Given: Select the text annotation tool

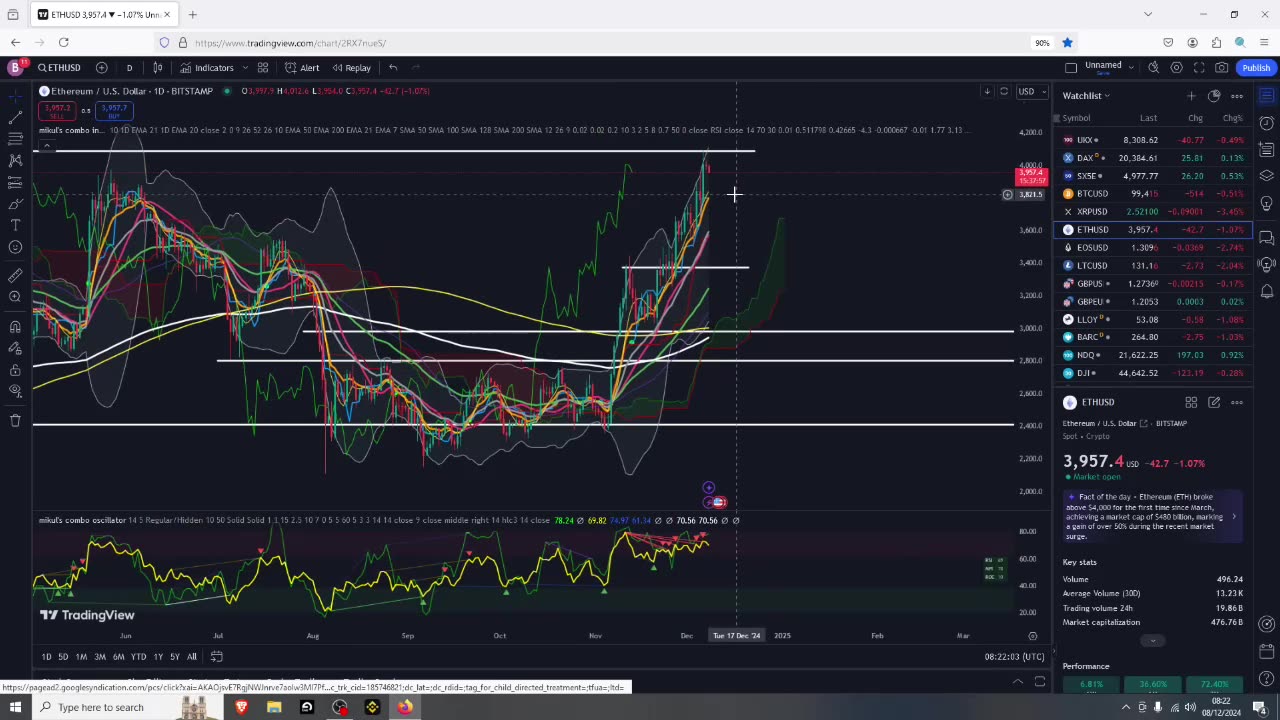Looking at the screenshot, I should (15, 225).
